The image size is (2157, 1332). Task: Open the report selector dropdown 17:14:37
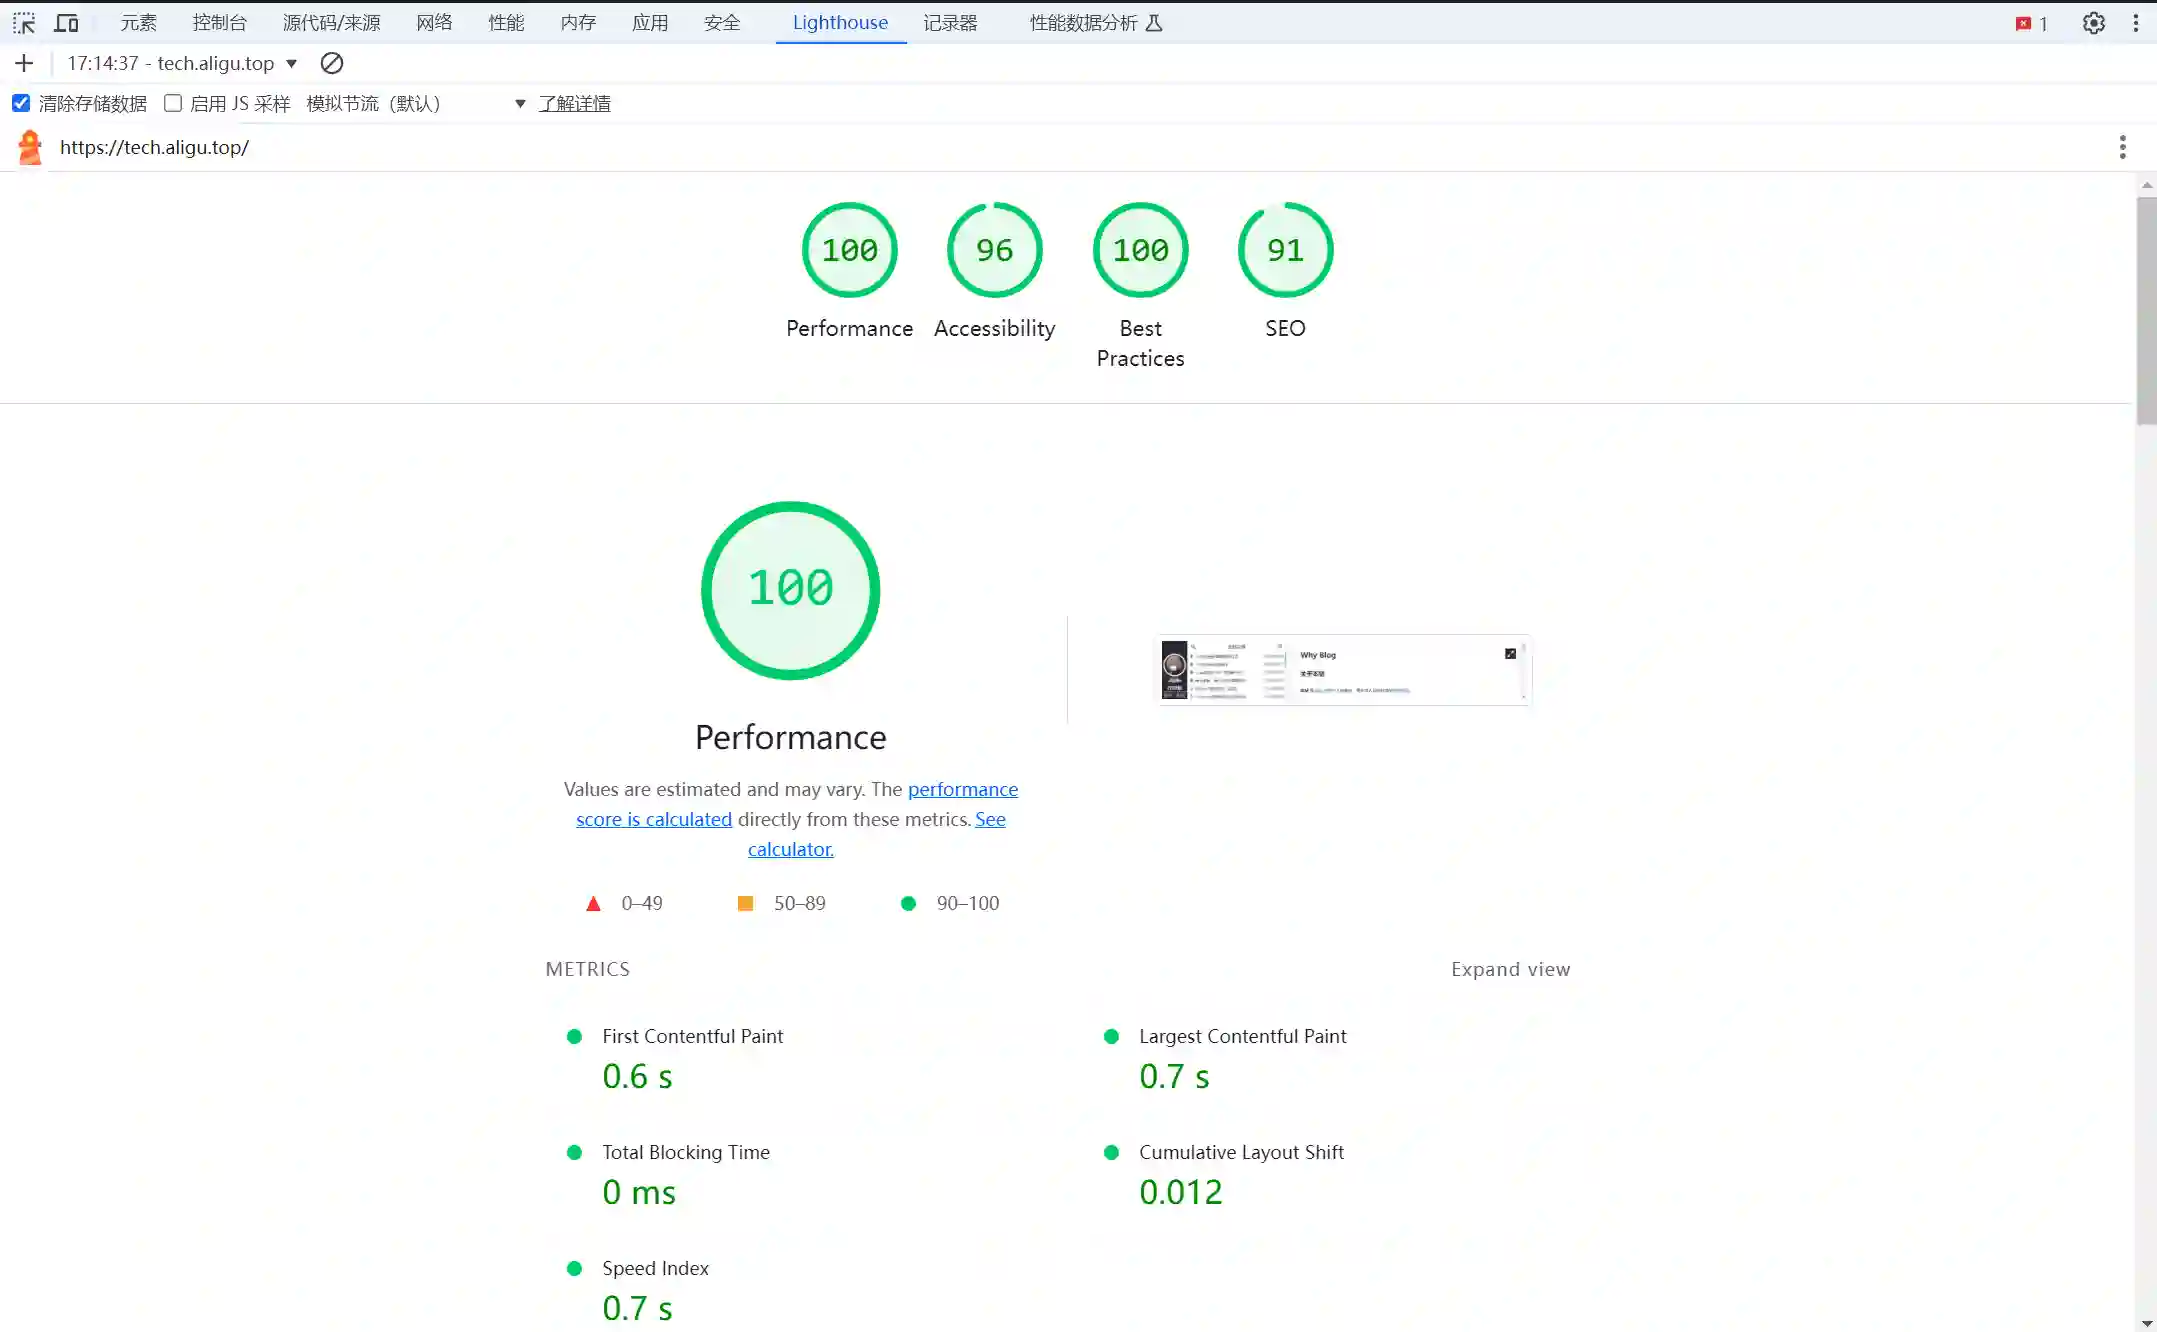click(182, 63)
